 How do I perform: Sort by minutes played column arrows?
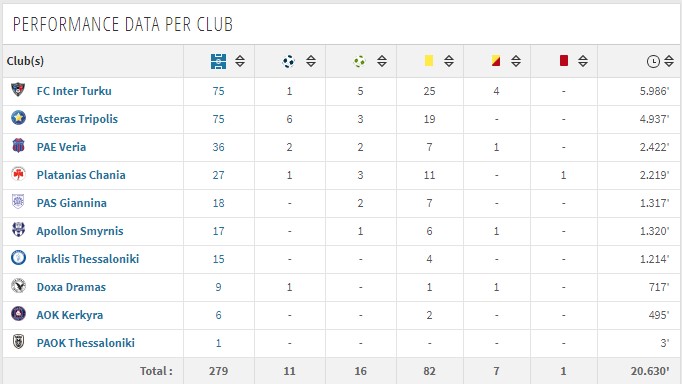(x=669, y=61)
